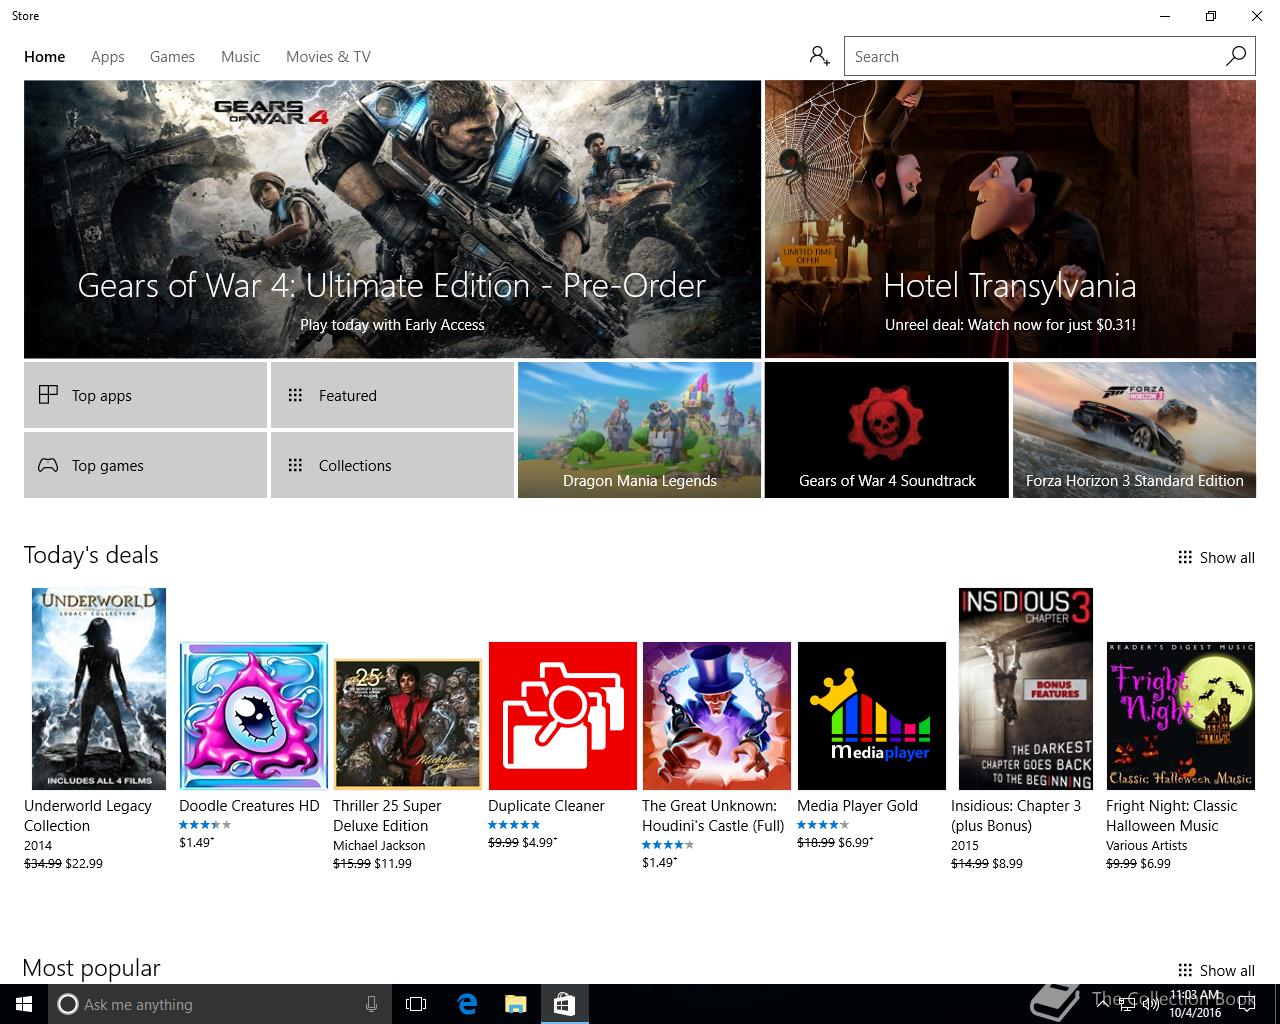
Task: Click the Today's deals heading
Action: [x=91, y=555]
